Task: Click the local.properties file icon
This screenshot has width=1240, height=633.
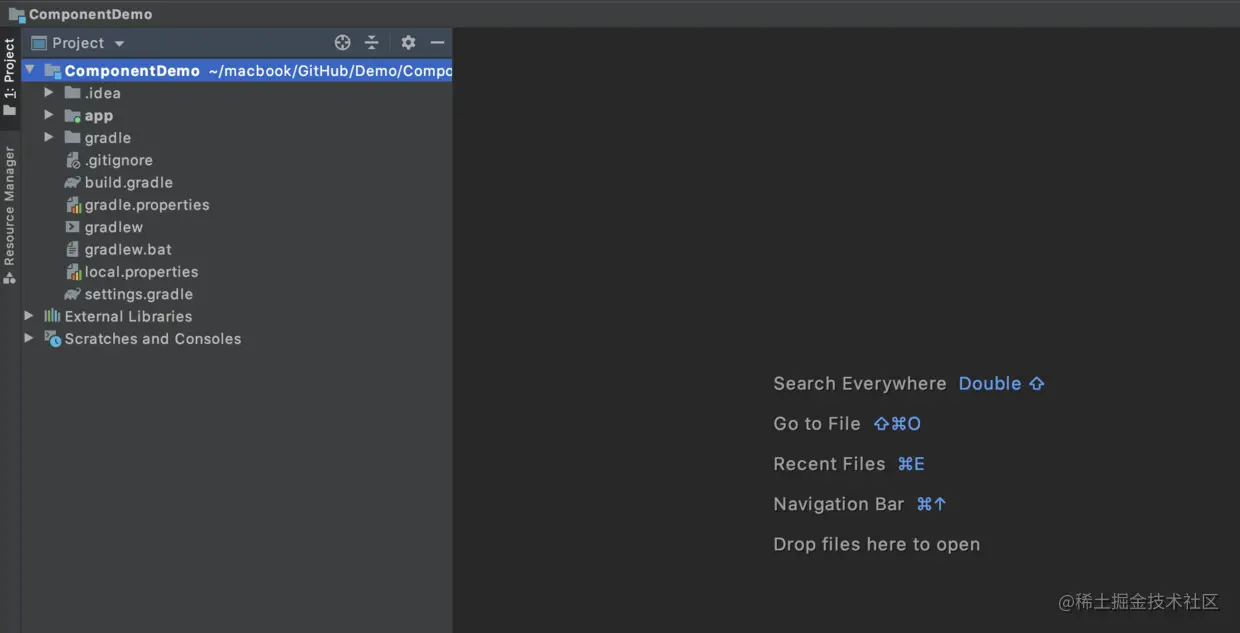Action: pyautogui.click(x=73, y=272)
